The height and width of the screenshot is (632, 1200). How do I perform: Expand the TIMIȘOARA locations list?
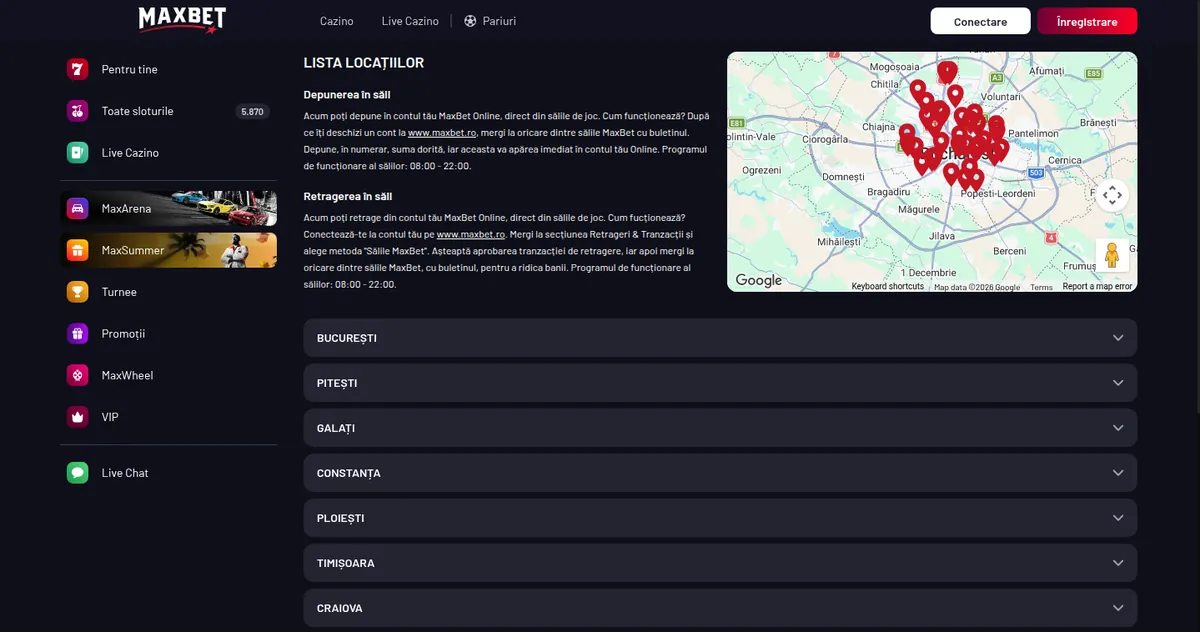coord(720,563)
